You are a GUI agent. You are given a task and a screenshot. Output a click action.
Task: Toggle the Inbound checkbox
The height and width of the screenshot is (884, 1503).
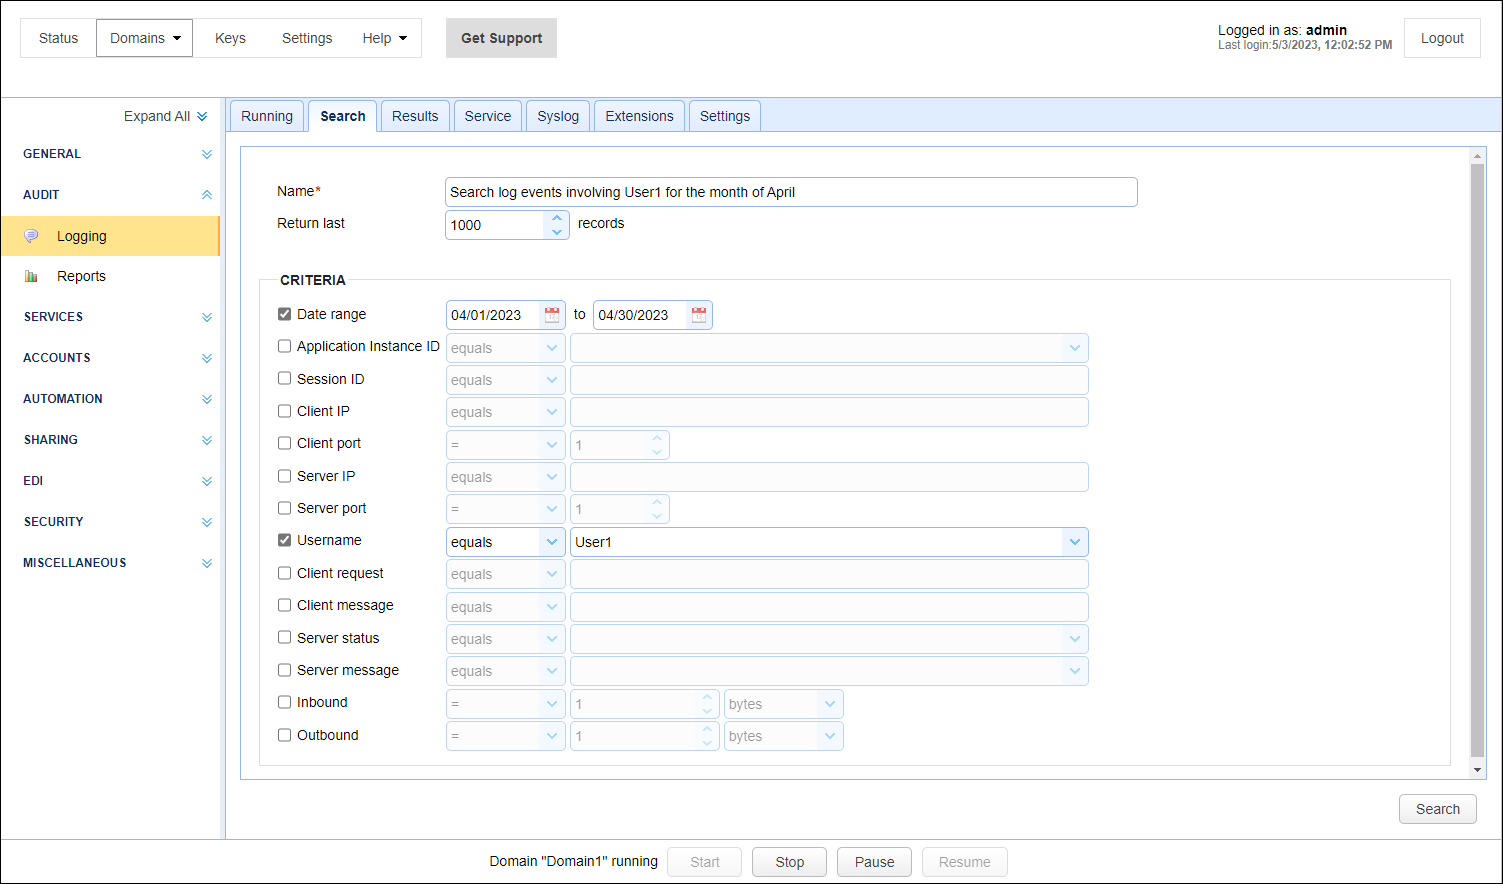coord(284,702)
